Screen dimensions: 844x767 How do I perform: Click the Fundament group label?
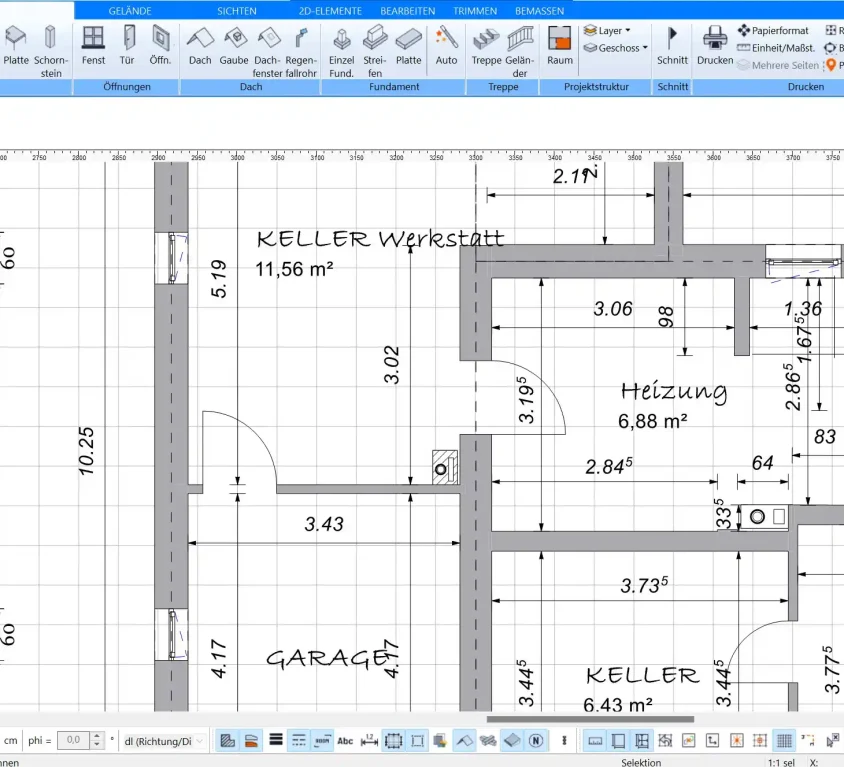(x=394, y=87)
